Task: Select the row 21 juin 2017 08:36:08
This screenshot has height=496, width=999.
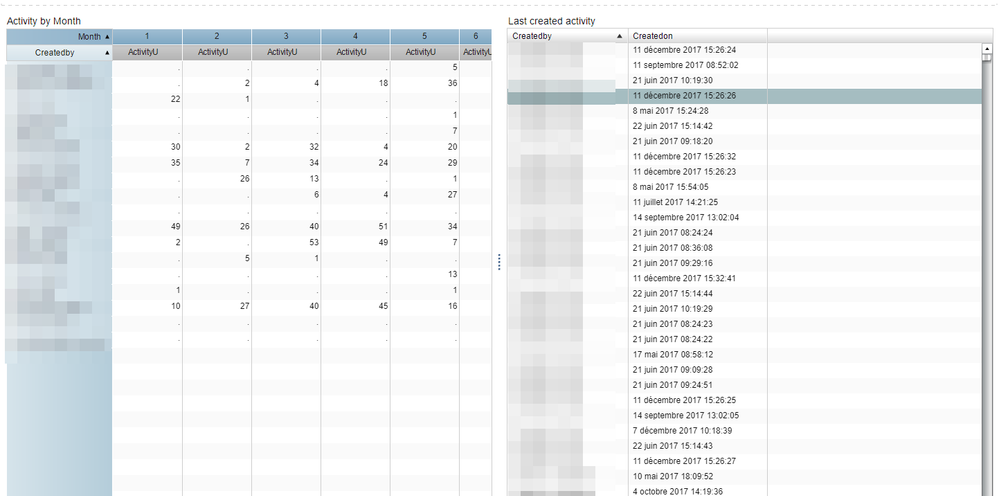Action: [x=745, y=248]
